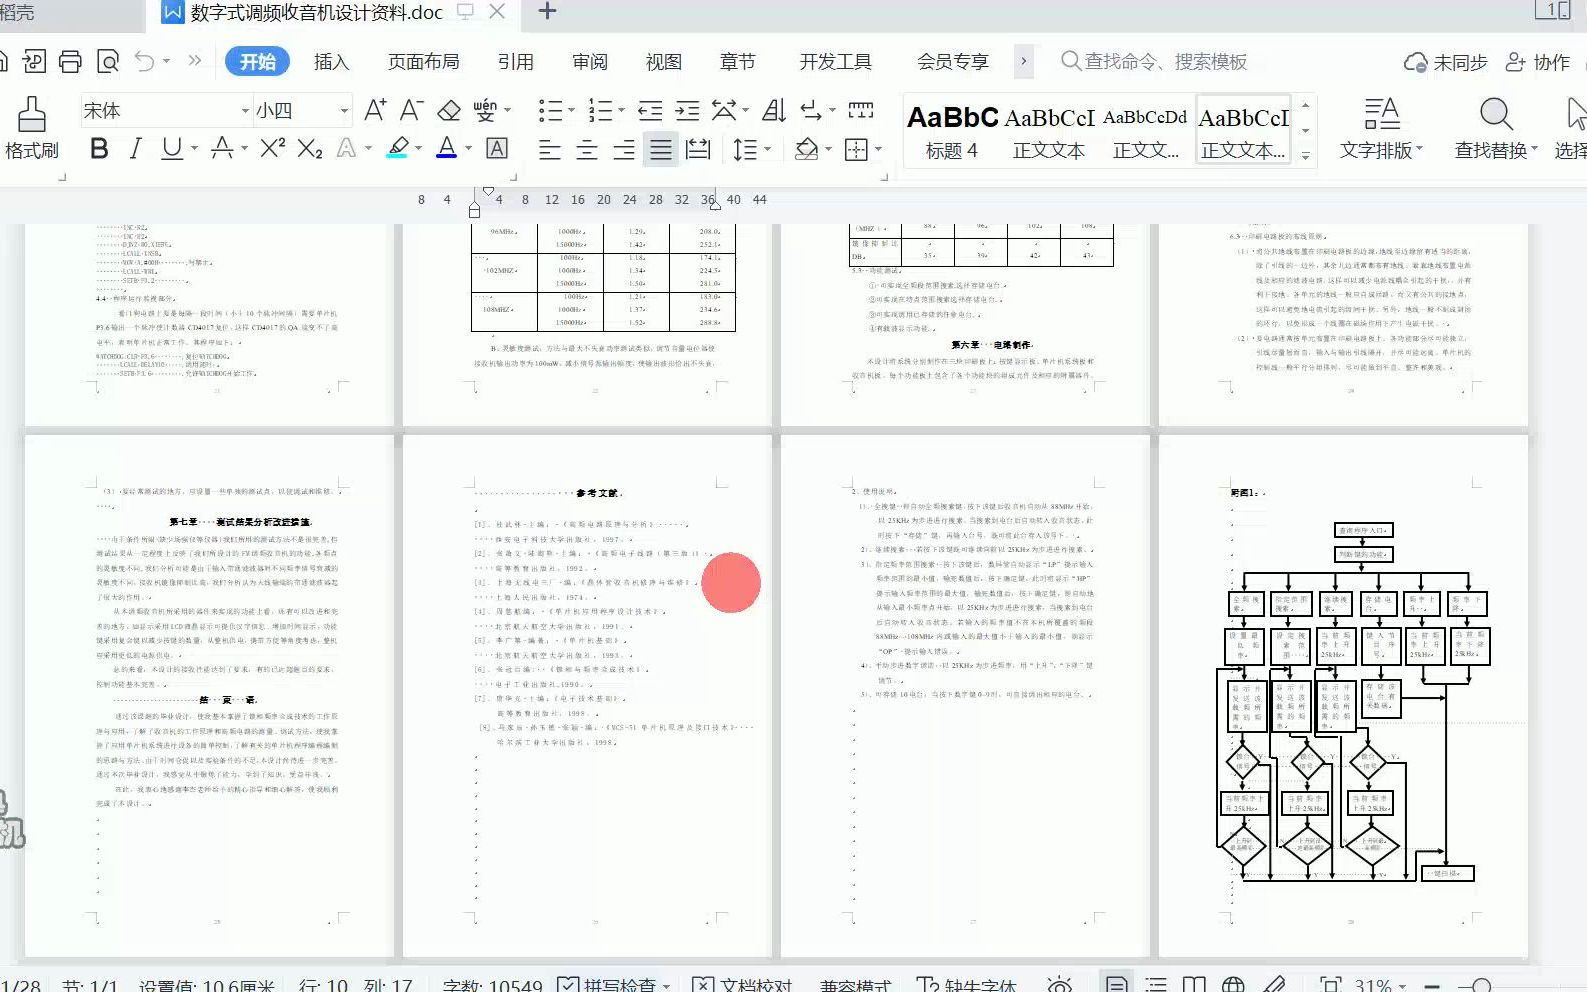The image size is (1587, 992).
Task: Click the borders icon
Action: pyautogui.click(x=856, y=150)
